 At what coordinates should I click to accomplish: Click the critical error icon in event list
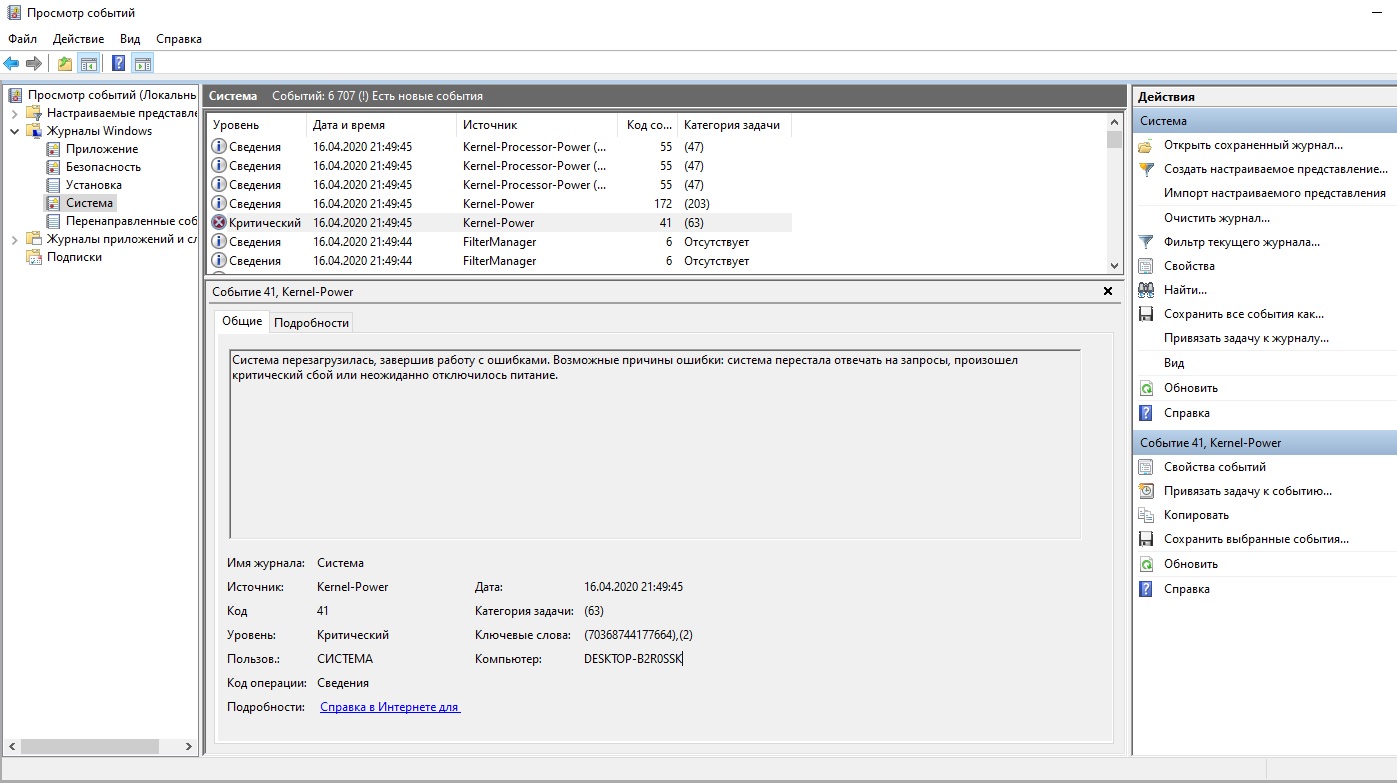(219, 223)
